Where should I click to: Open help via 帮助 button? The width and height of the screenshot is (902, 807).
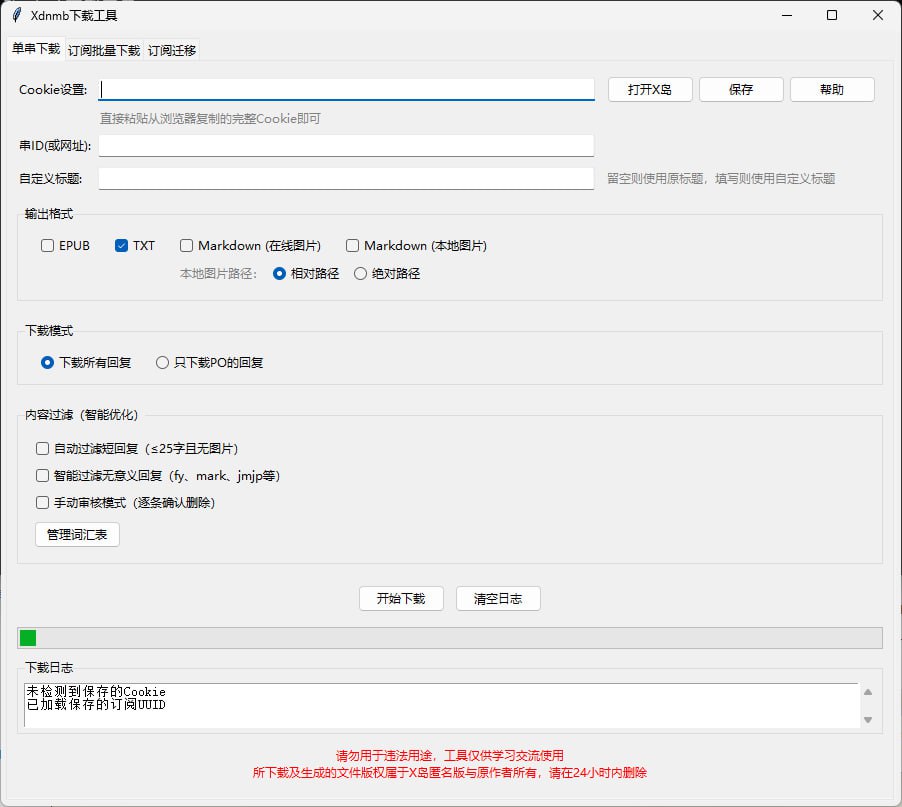(x=831, y=89)
